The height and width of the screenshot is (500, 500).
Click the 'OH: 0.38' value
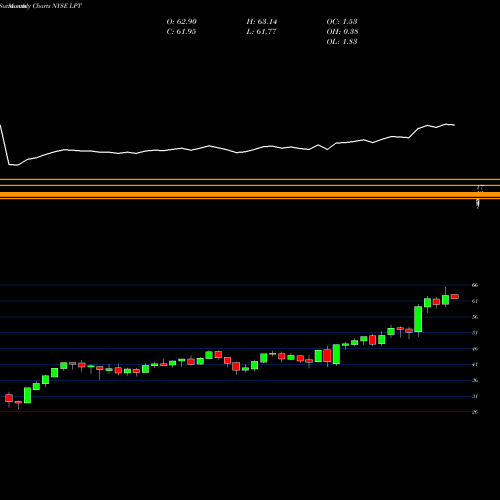click(x=342, y=32)
